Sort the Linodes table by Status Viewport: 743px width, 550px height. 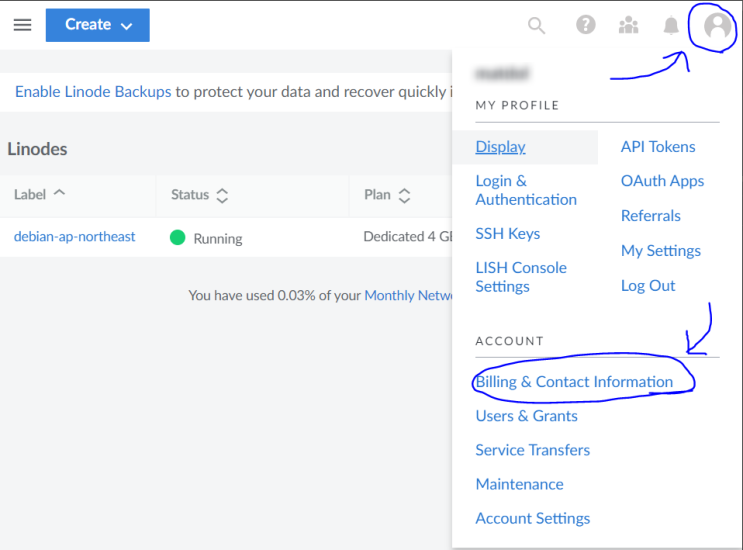coord(199,195)
